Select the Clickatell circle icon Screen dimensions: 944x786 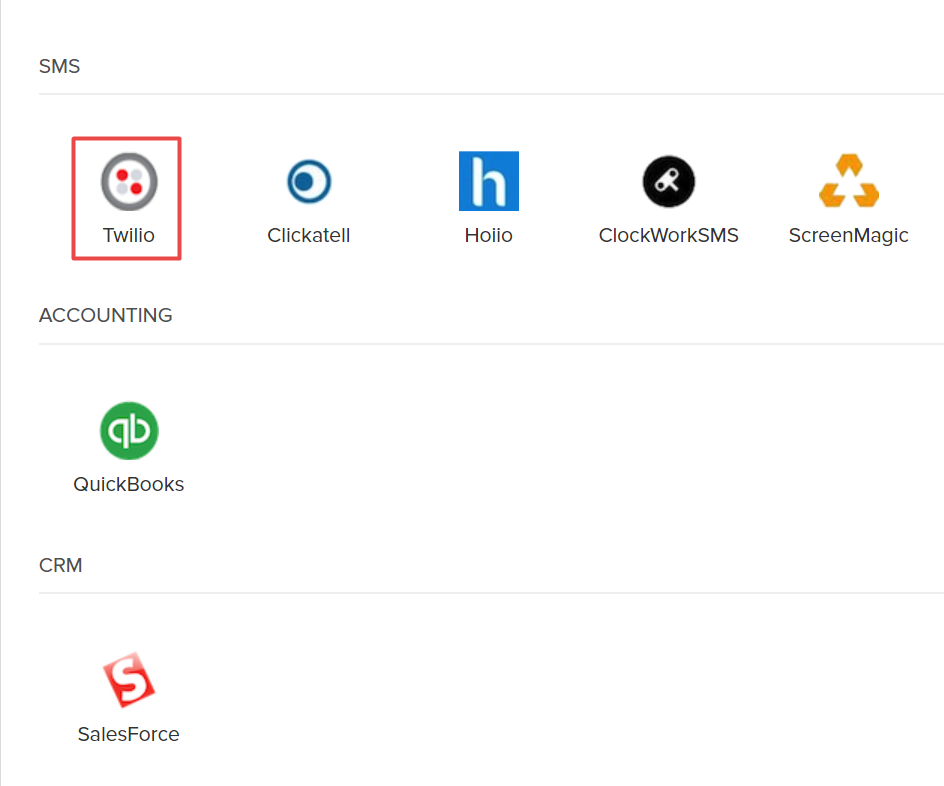pos(309,181)
